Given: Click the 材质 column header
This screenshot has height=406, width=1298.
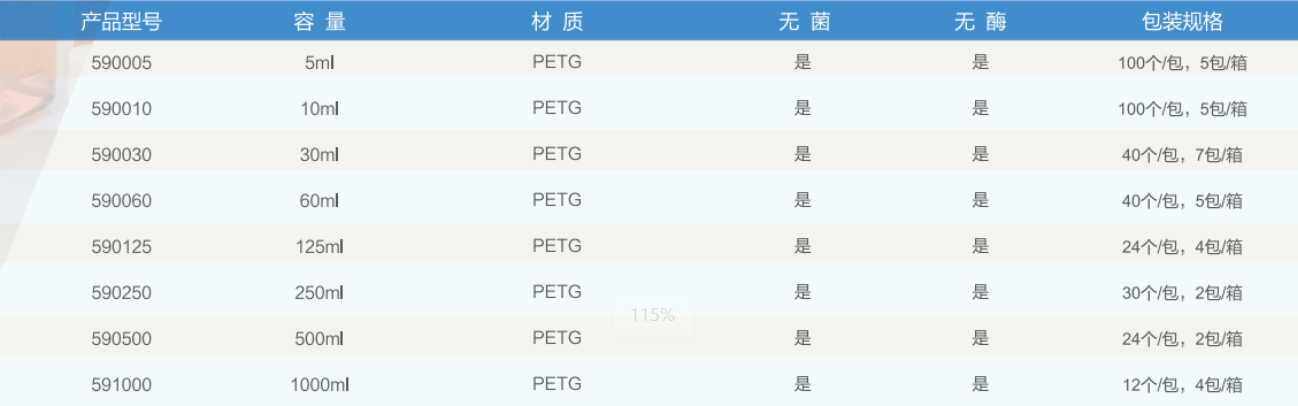Looking at the screenshot, I should (x=557, y=22).
